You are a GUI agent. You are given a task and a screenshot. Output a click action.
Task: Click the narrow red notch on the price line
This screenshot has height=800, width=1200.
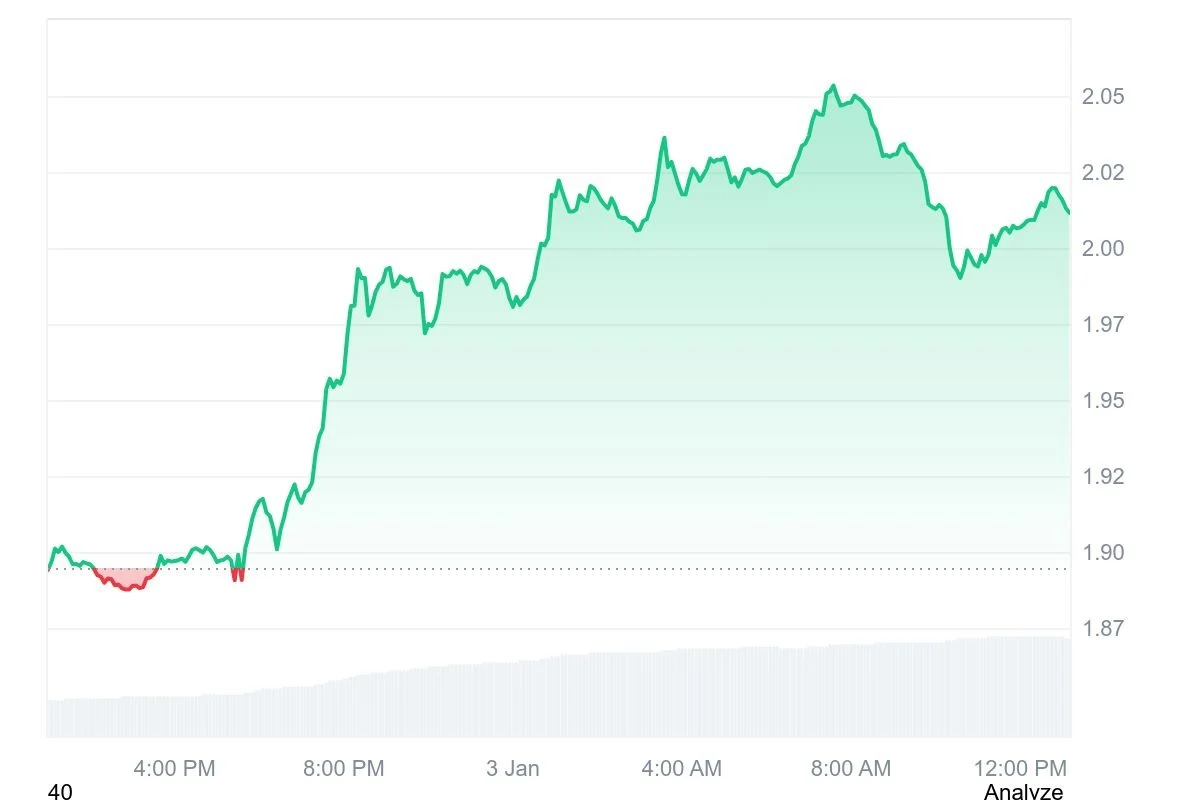[x=237, y=574]
